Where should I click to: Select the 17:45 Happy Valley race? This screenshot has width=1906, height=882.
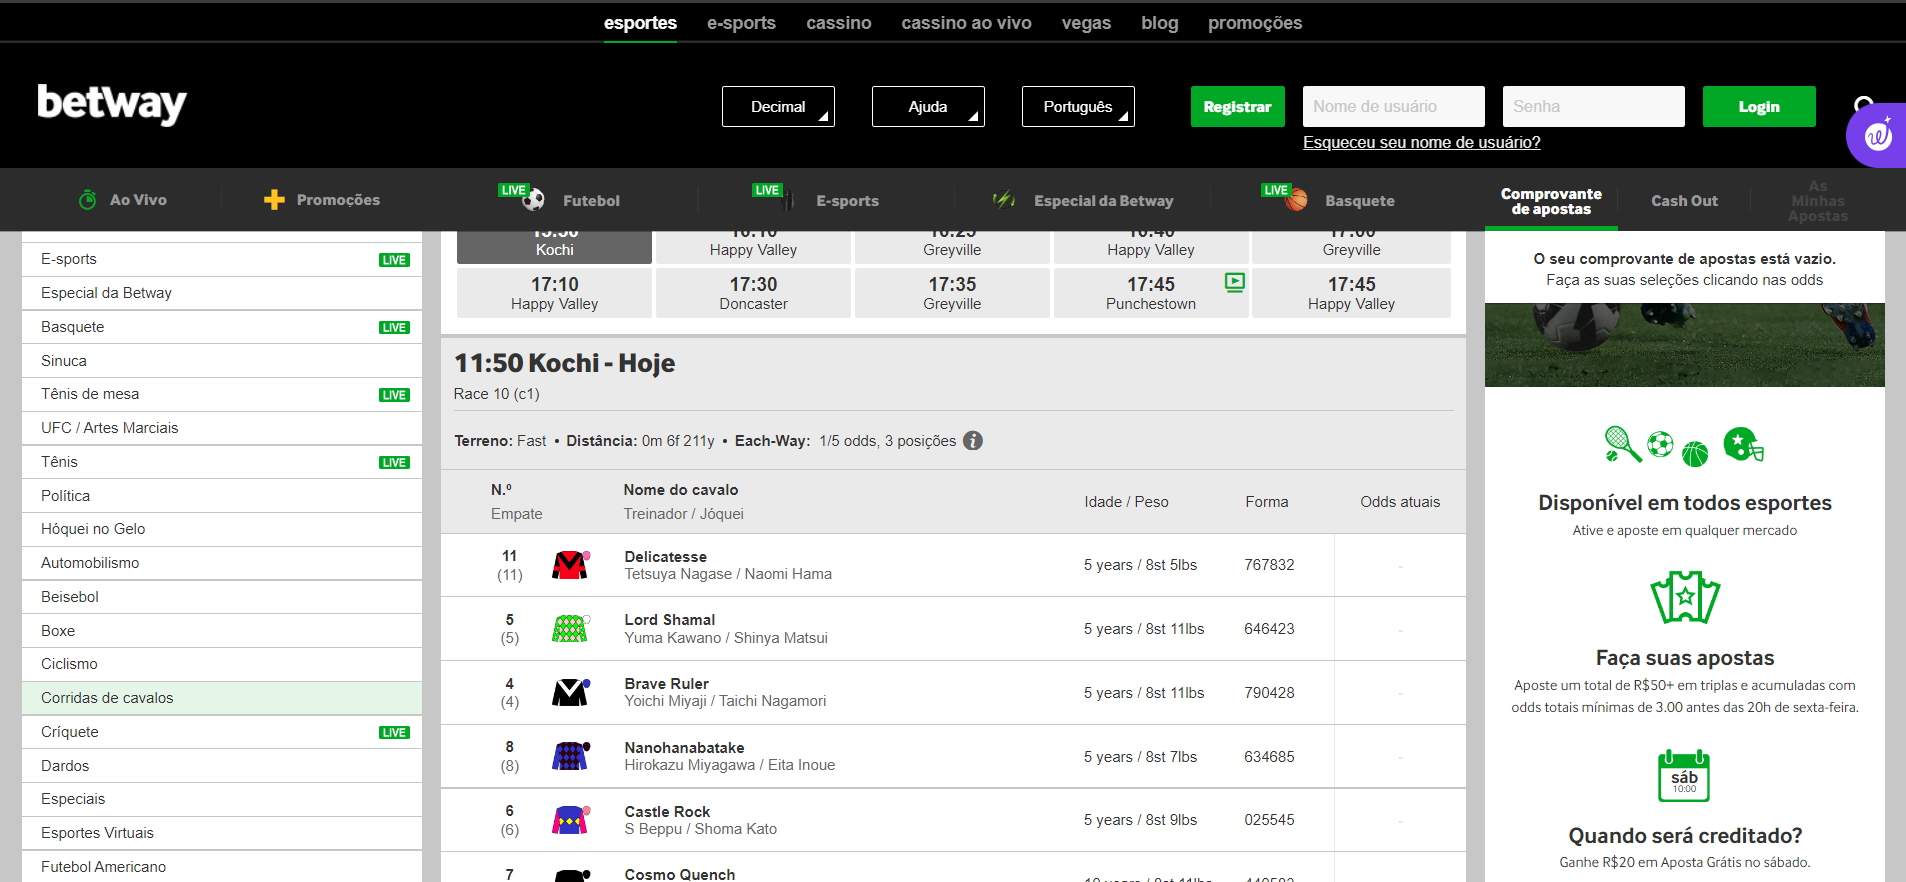1351,293
